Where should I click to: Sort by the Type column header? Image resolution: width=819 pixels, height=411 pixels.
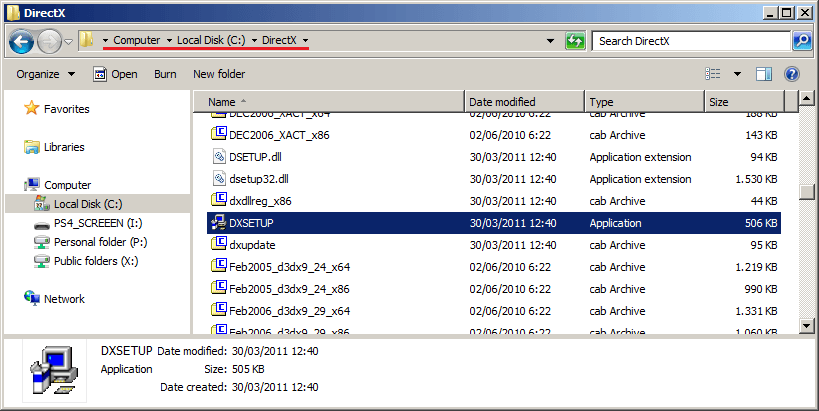tap(645, 102)
